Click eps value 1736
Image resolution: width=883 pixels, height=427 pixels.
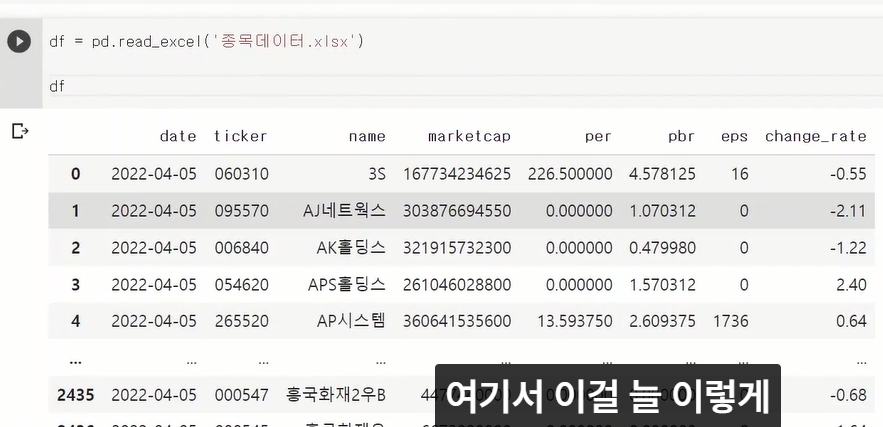(730, 322)
